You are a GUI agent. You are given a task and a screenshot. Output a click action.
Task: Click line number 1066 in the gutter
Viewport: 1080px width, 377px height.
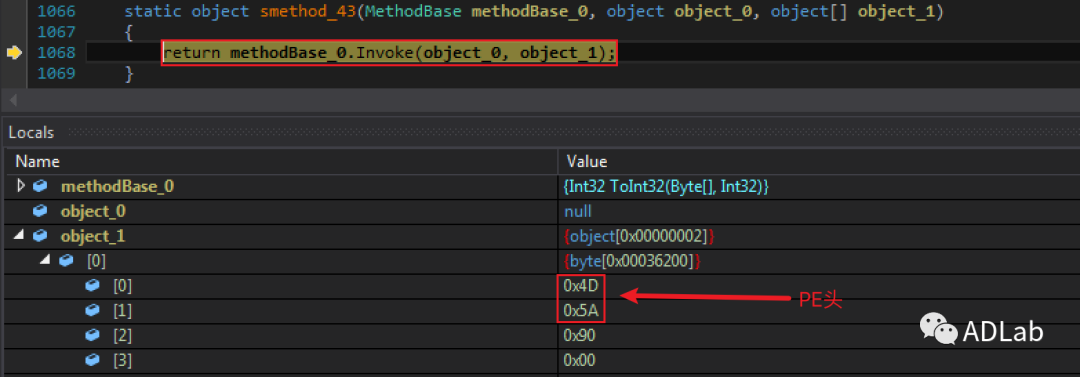[56, 12]
